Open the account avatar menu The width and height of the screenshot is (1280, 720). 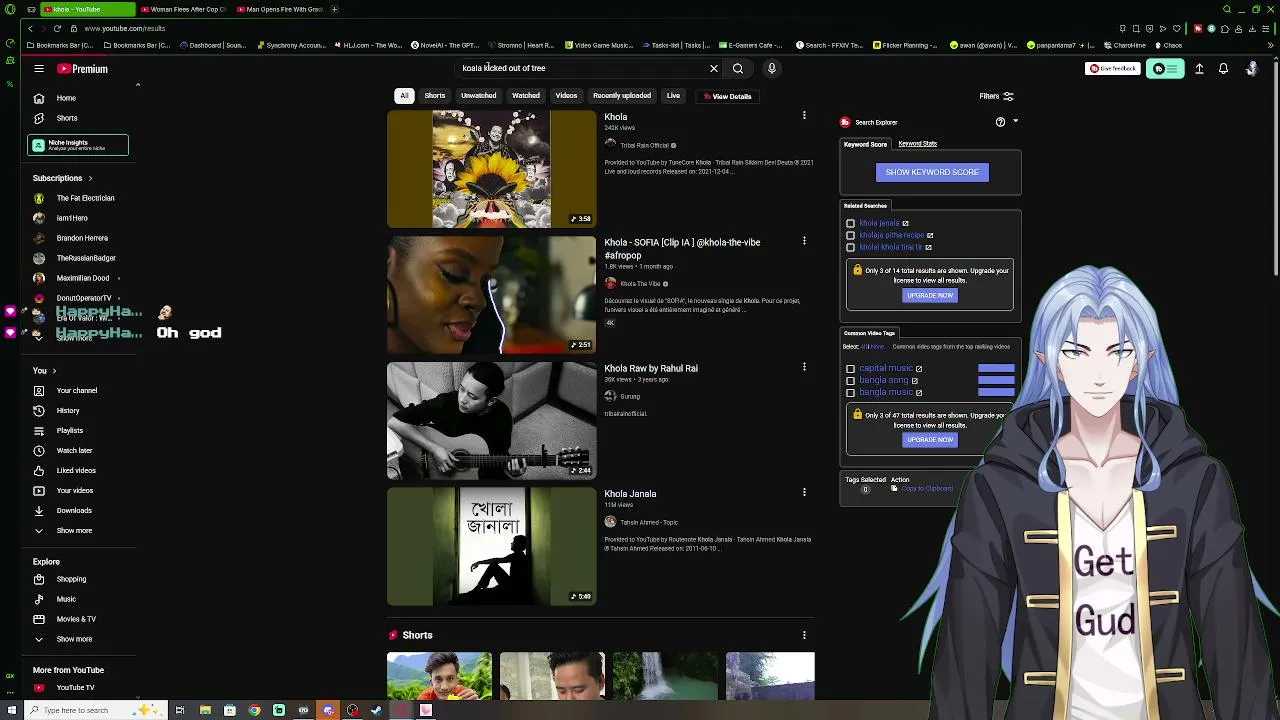[1251, 69]
